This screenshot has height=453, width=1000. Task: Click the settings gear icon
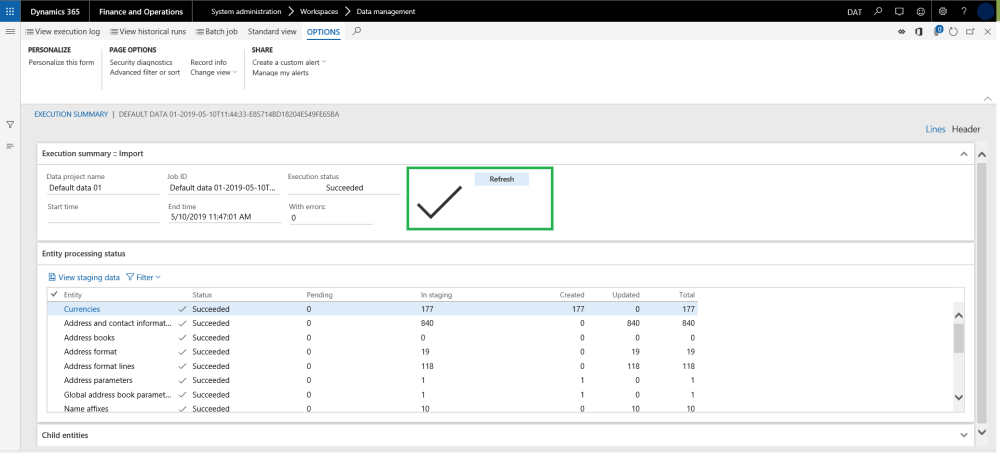[x=943, y=11]
